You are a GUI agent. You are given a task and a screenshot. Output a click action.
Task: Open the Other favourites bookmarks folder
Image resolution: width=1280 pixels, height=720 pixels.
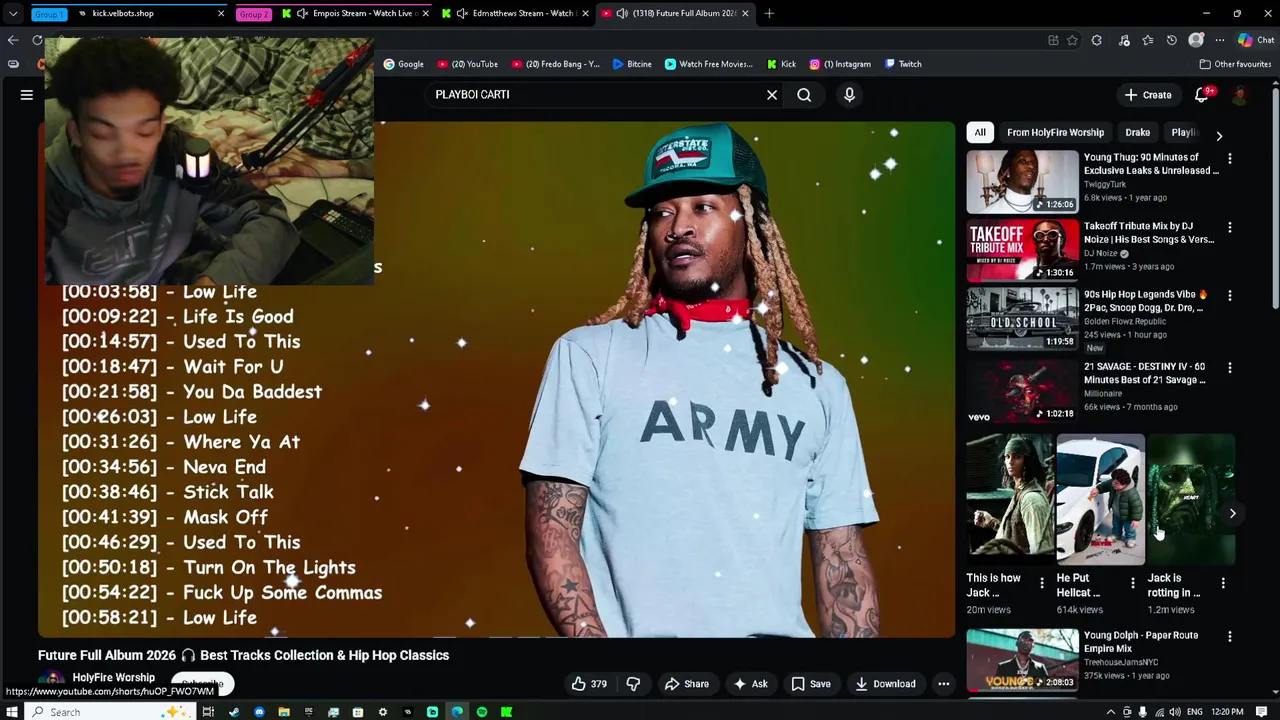tap(1235, 64)
